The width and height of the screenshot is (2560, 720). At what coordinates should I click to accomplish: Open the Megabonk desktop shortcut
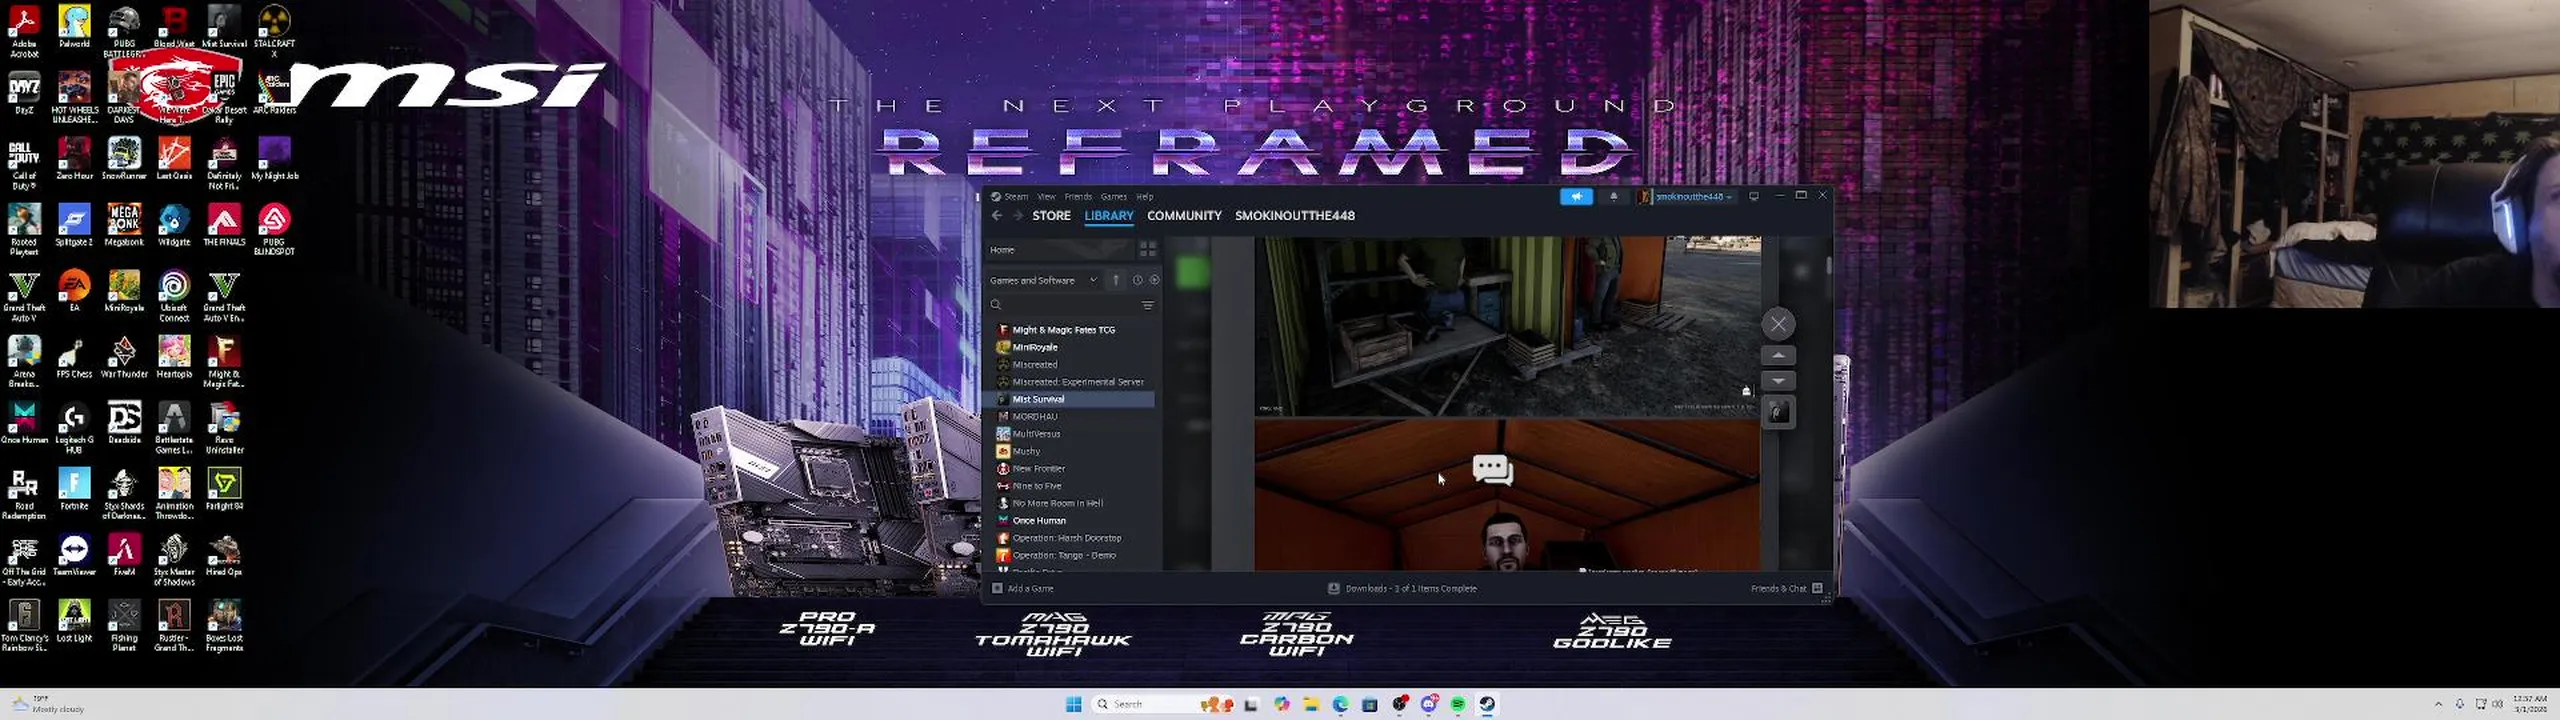click(124, 225)
